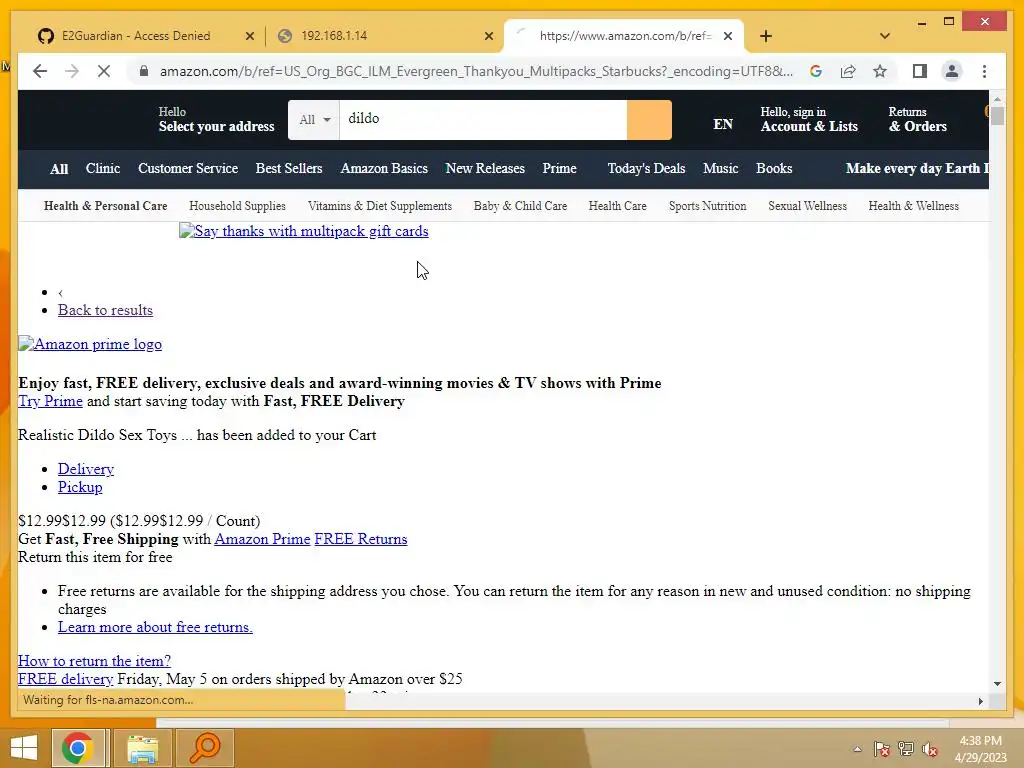Click Select your address
This screenshot has width=1024, height=768.
point(216,120)
